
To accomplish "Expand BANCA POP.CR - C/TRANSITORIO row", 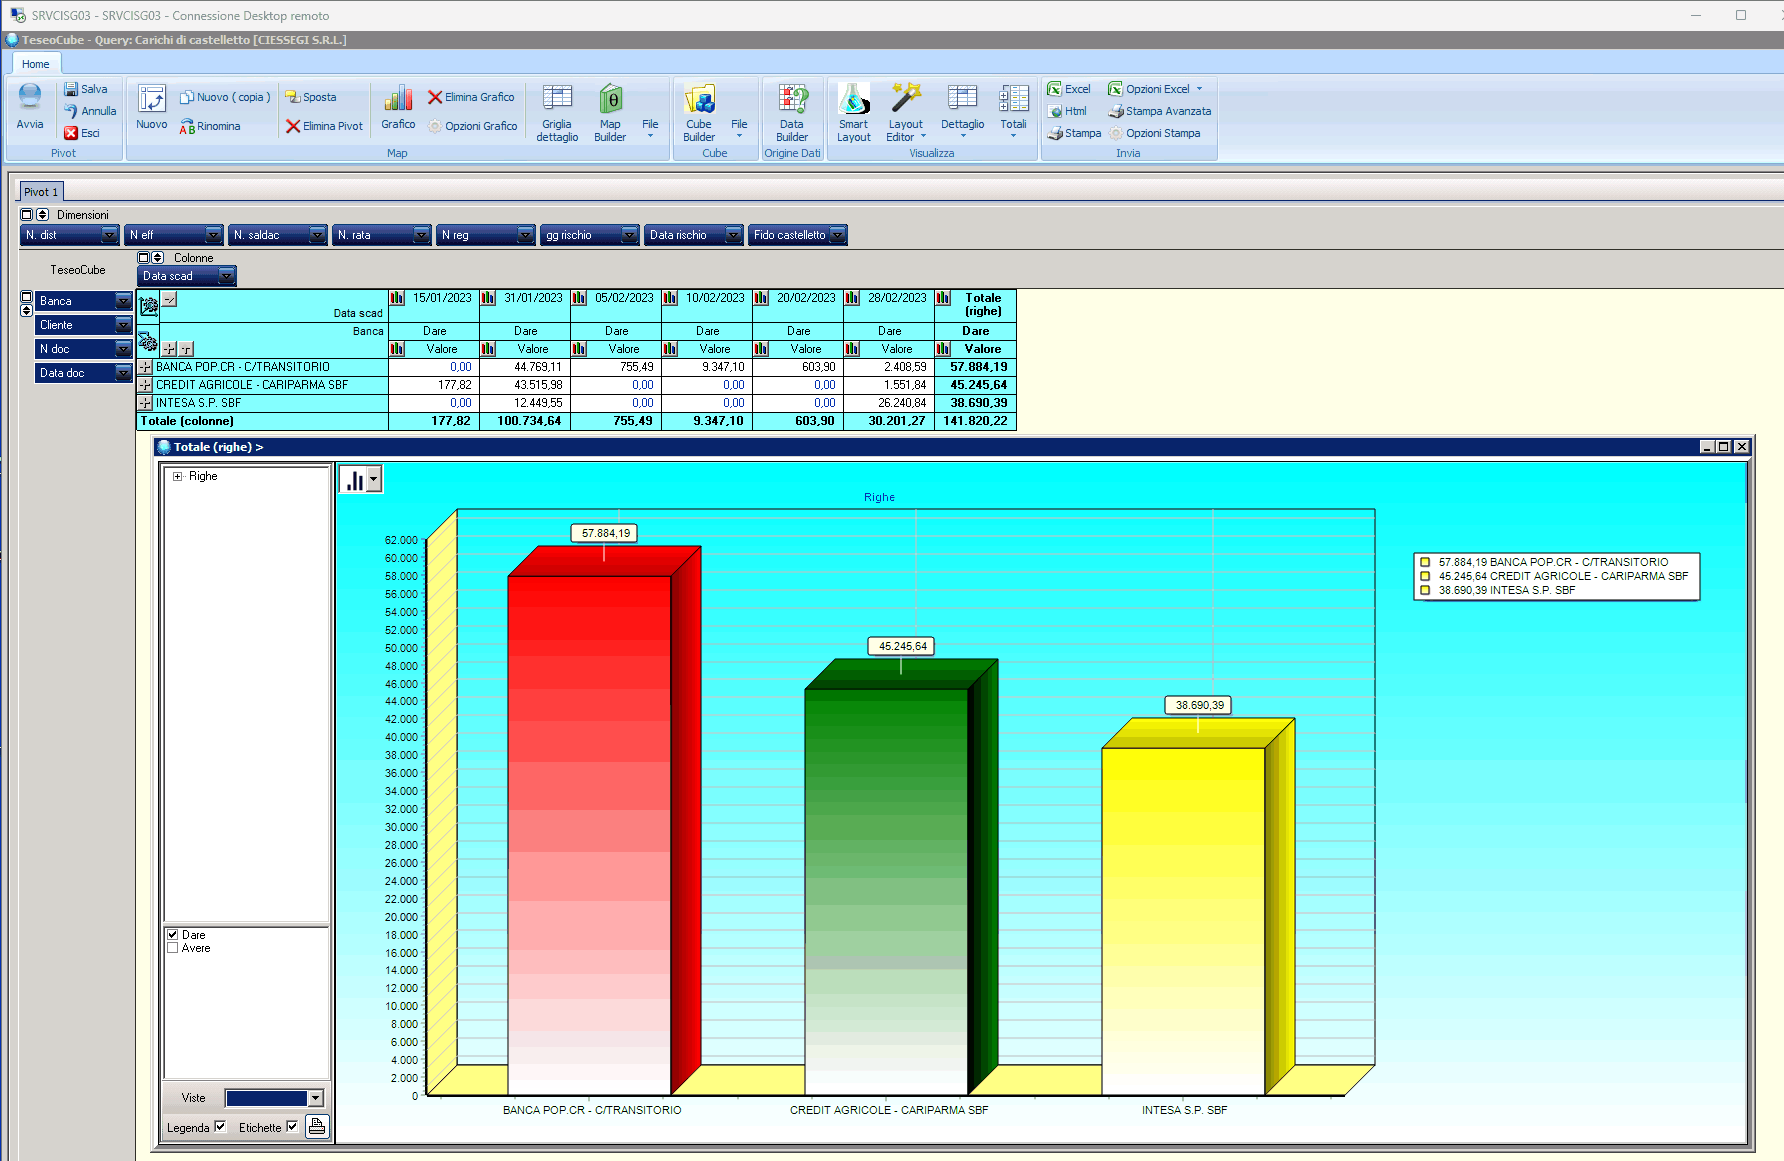I will point(145,367).
